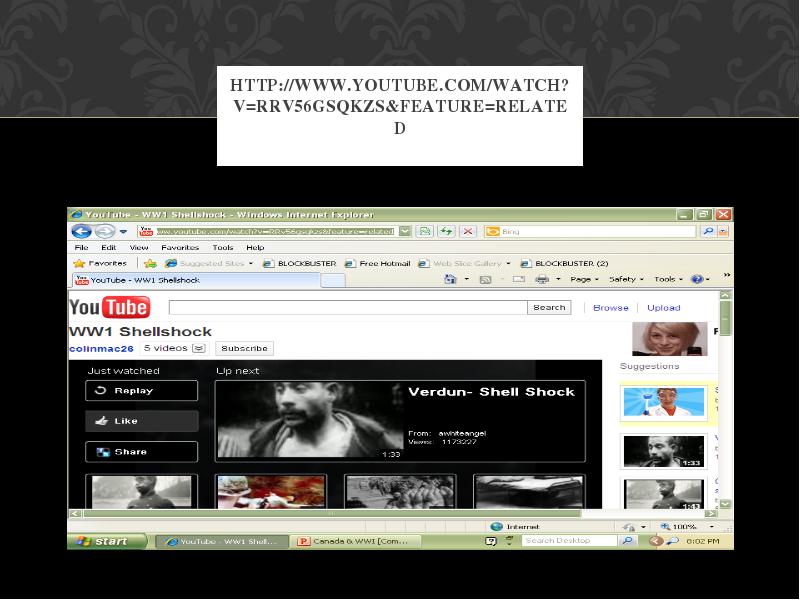This screenshot has height=600, width=800.
Task: Click the browser Forward arrow button
Action: 105,231
